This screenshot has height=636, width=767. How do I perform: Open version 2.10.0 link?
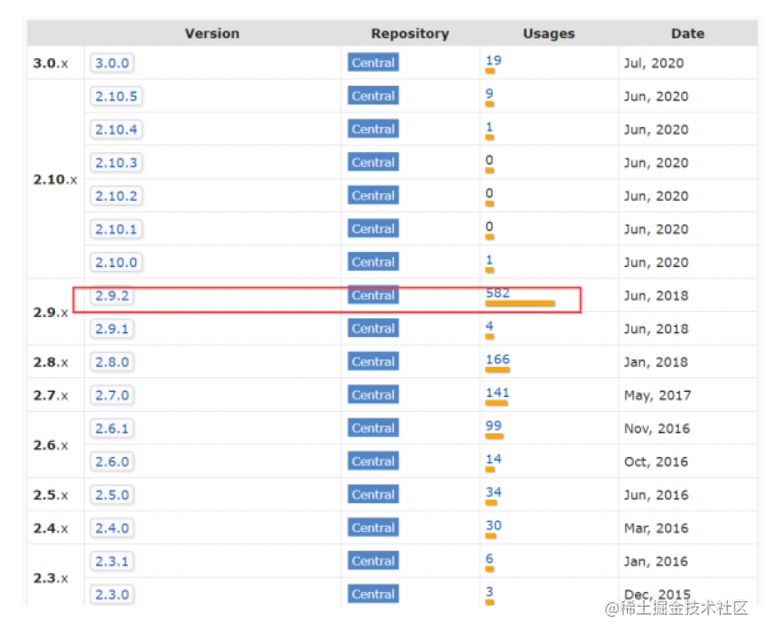point(116,262)
